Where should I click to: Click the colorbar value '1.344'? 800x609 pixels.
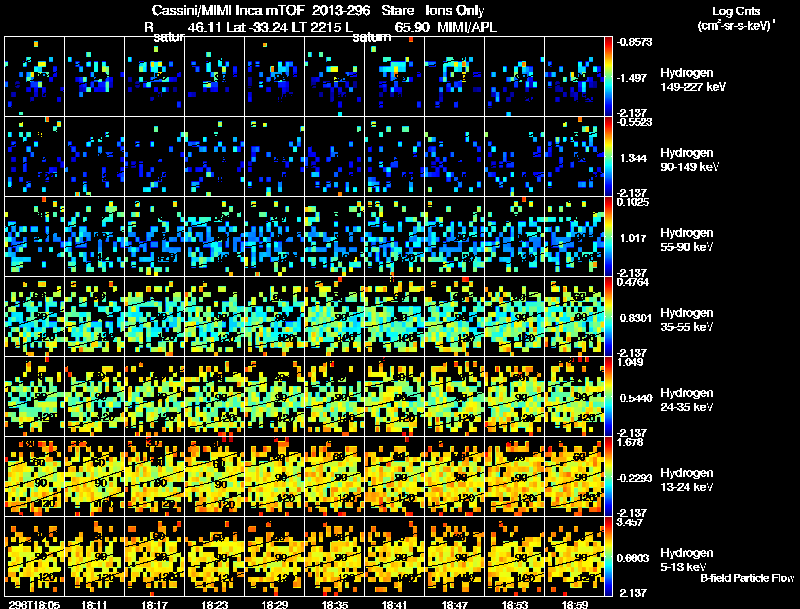tap(633, 158)
